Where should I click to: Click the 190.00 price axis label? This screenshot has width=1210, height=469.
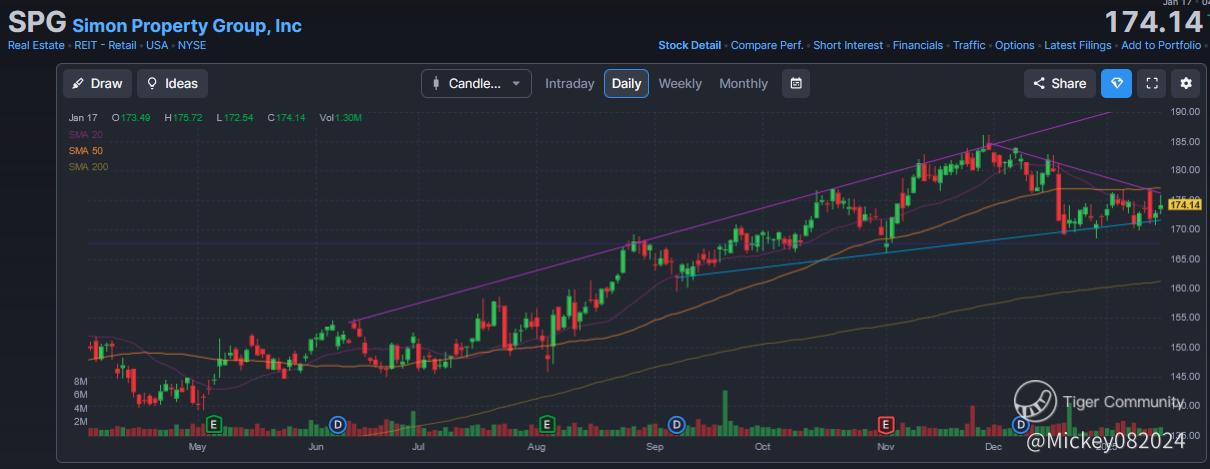(x=1184, y=112)
